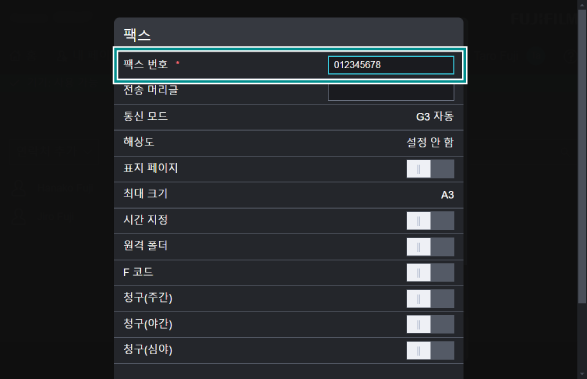Toggle the 표지 페이지 switch
This screenshot has height=379, width=587.
coord(430,169)
